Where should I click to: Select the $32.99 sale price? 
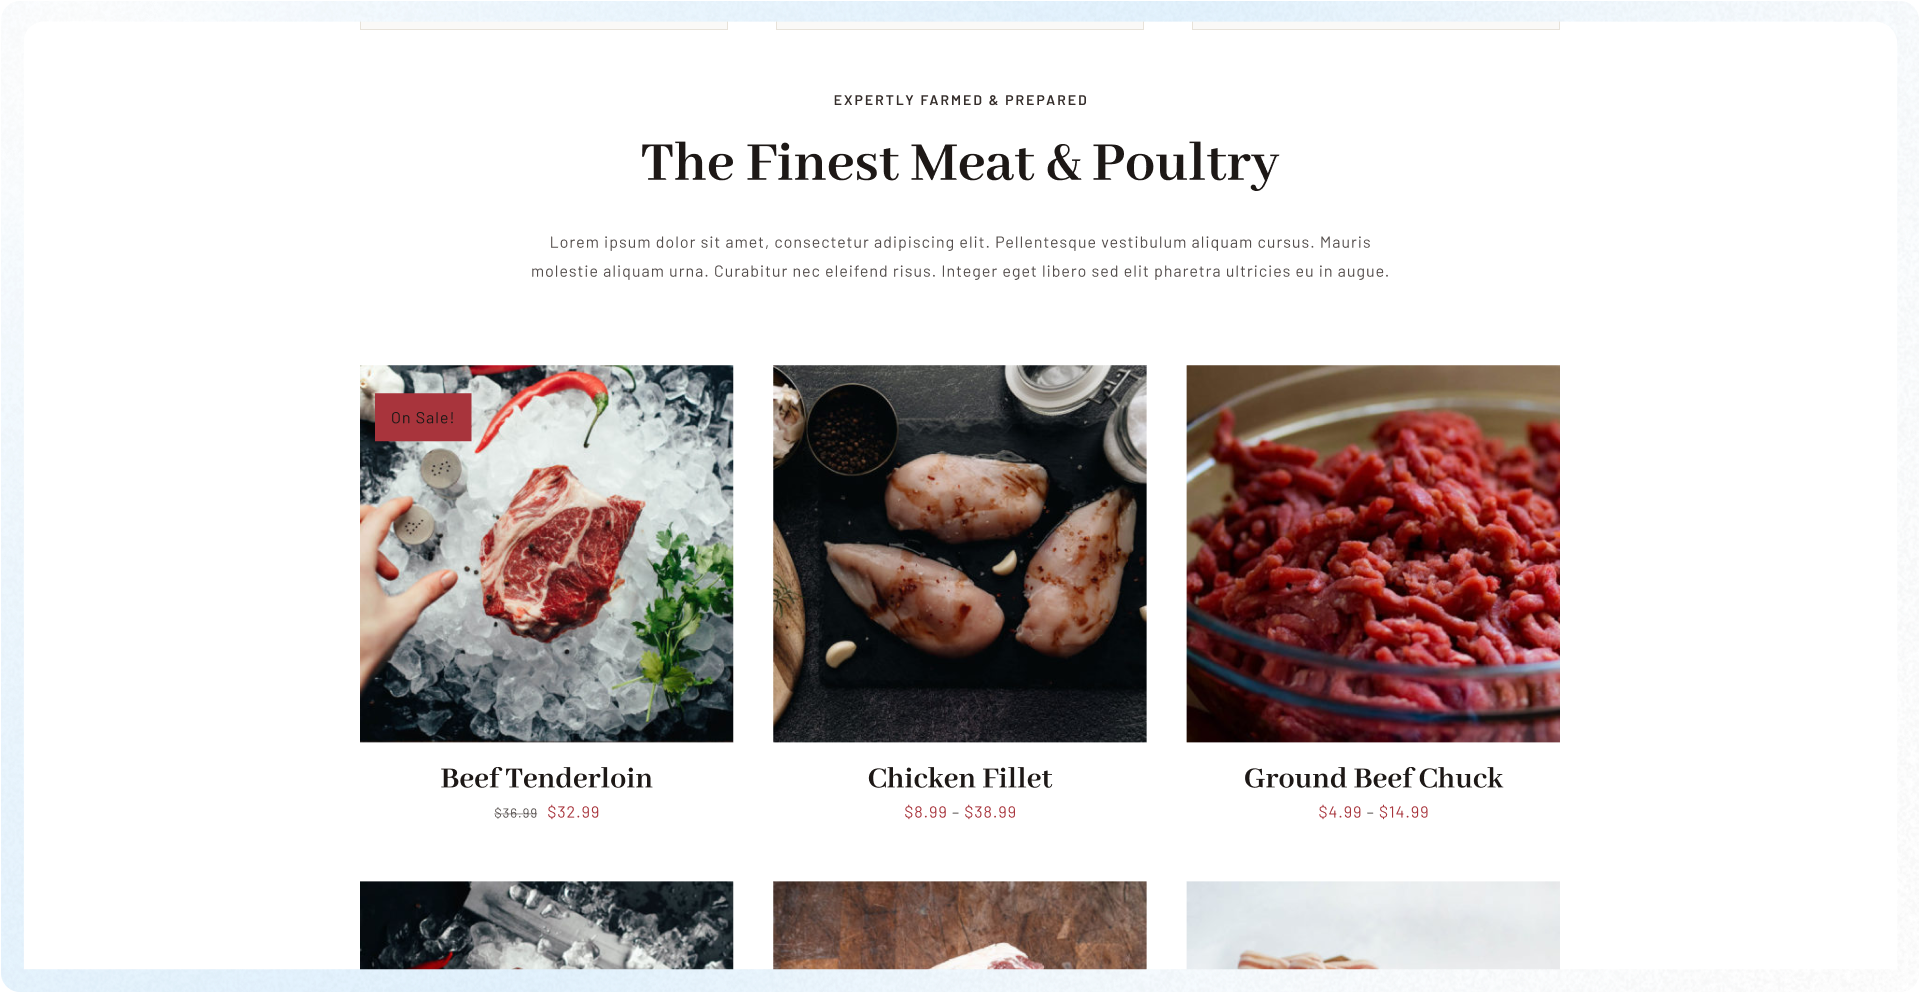(573, 812)
